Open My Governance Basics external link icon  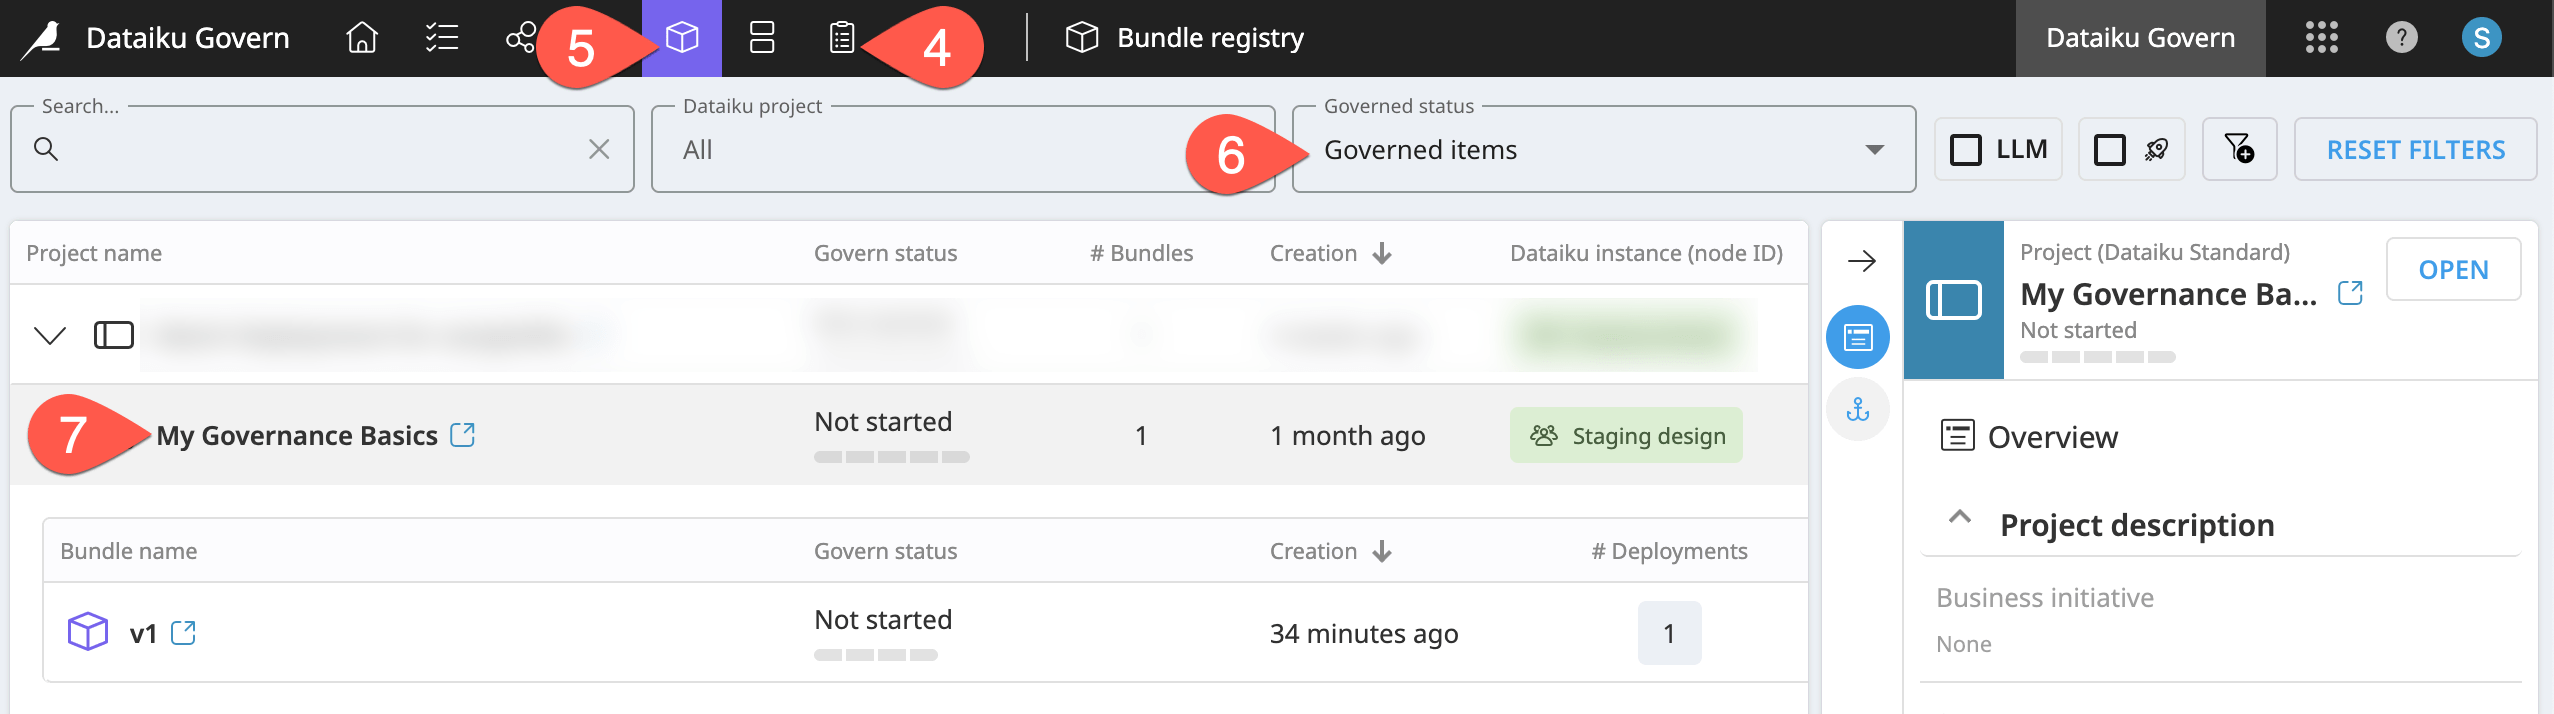(x=462, y=435)
